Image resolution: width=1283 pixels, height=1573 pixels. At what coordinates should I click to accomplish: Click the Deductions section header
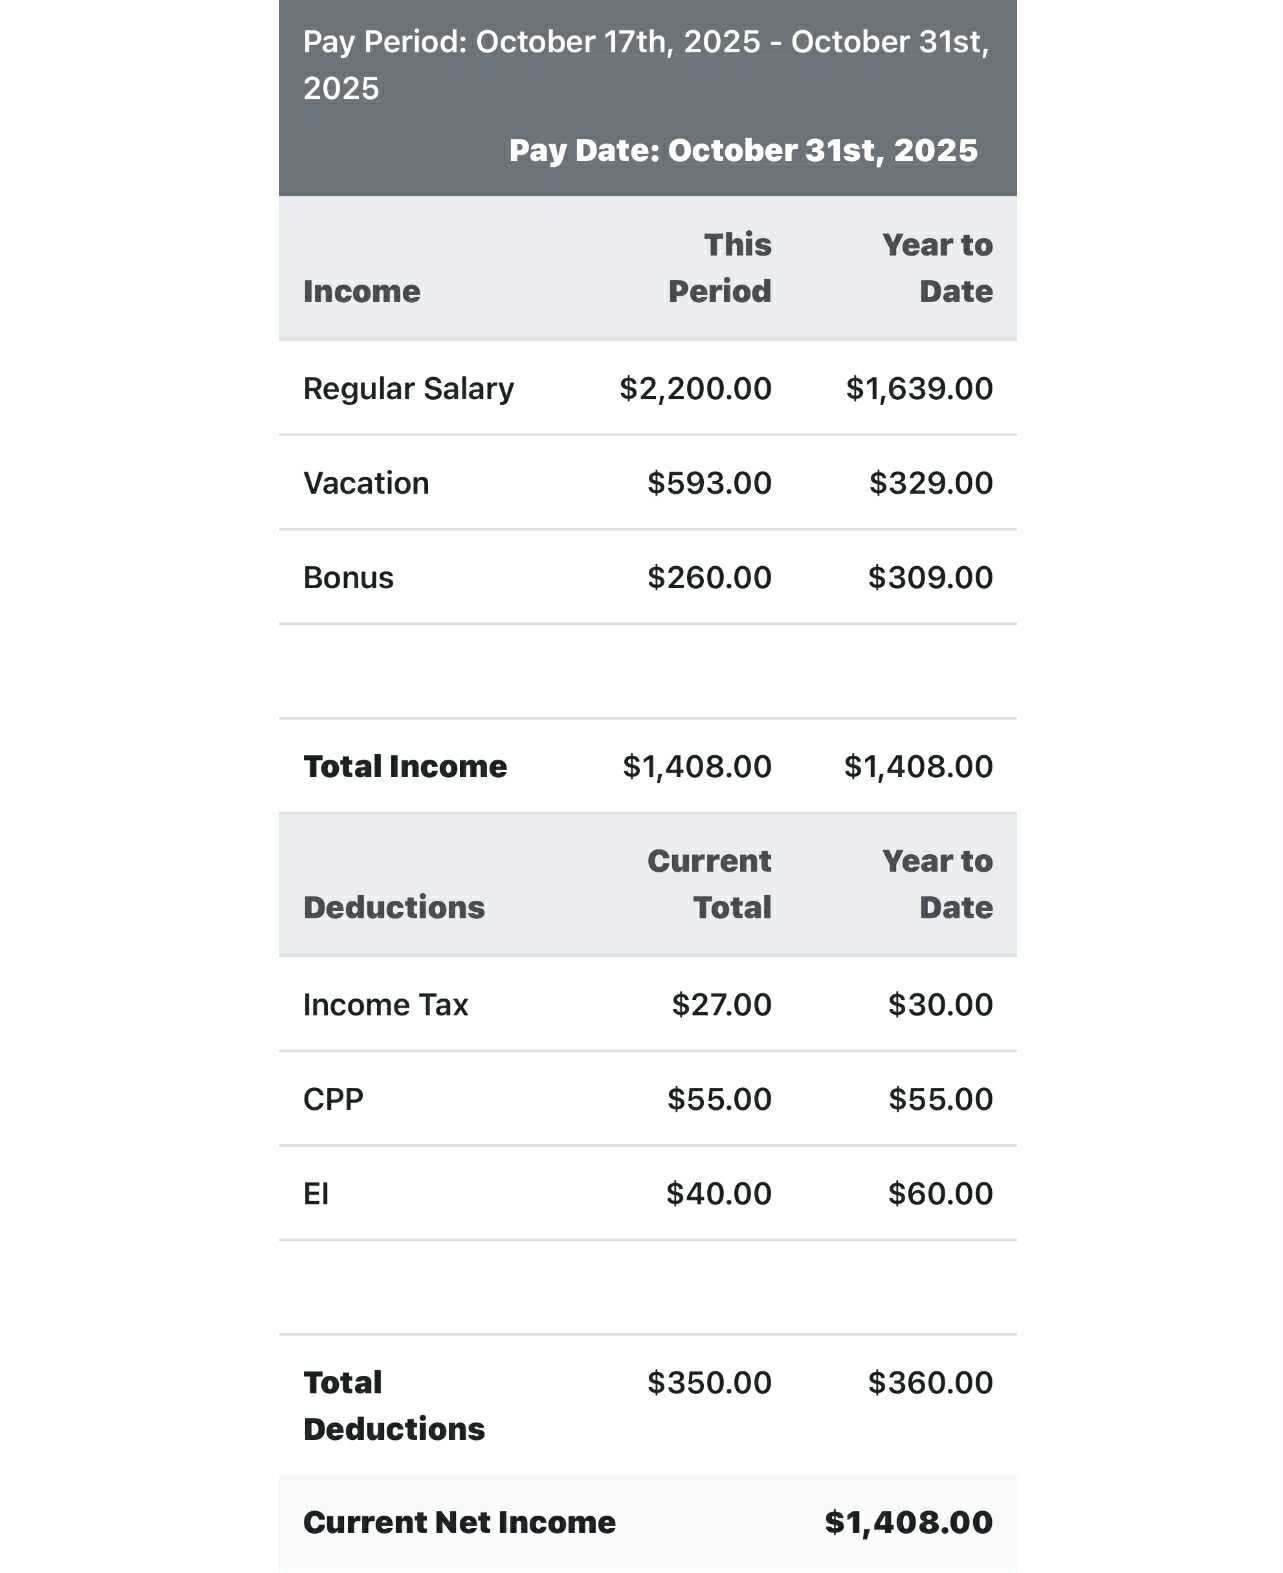point(394,907)
